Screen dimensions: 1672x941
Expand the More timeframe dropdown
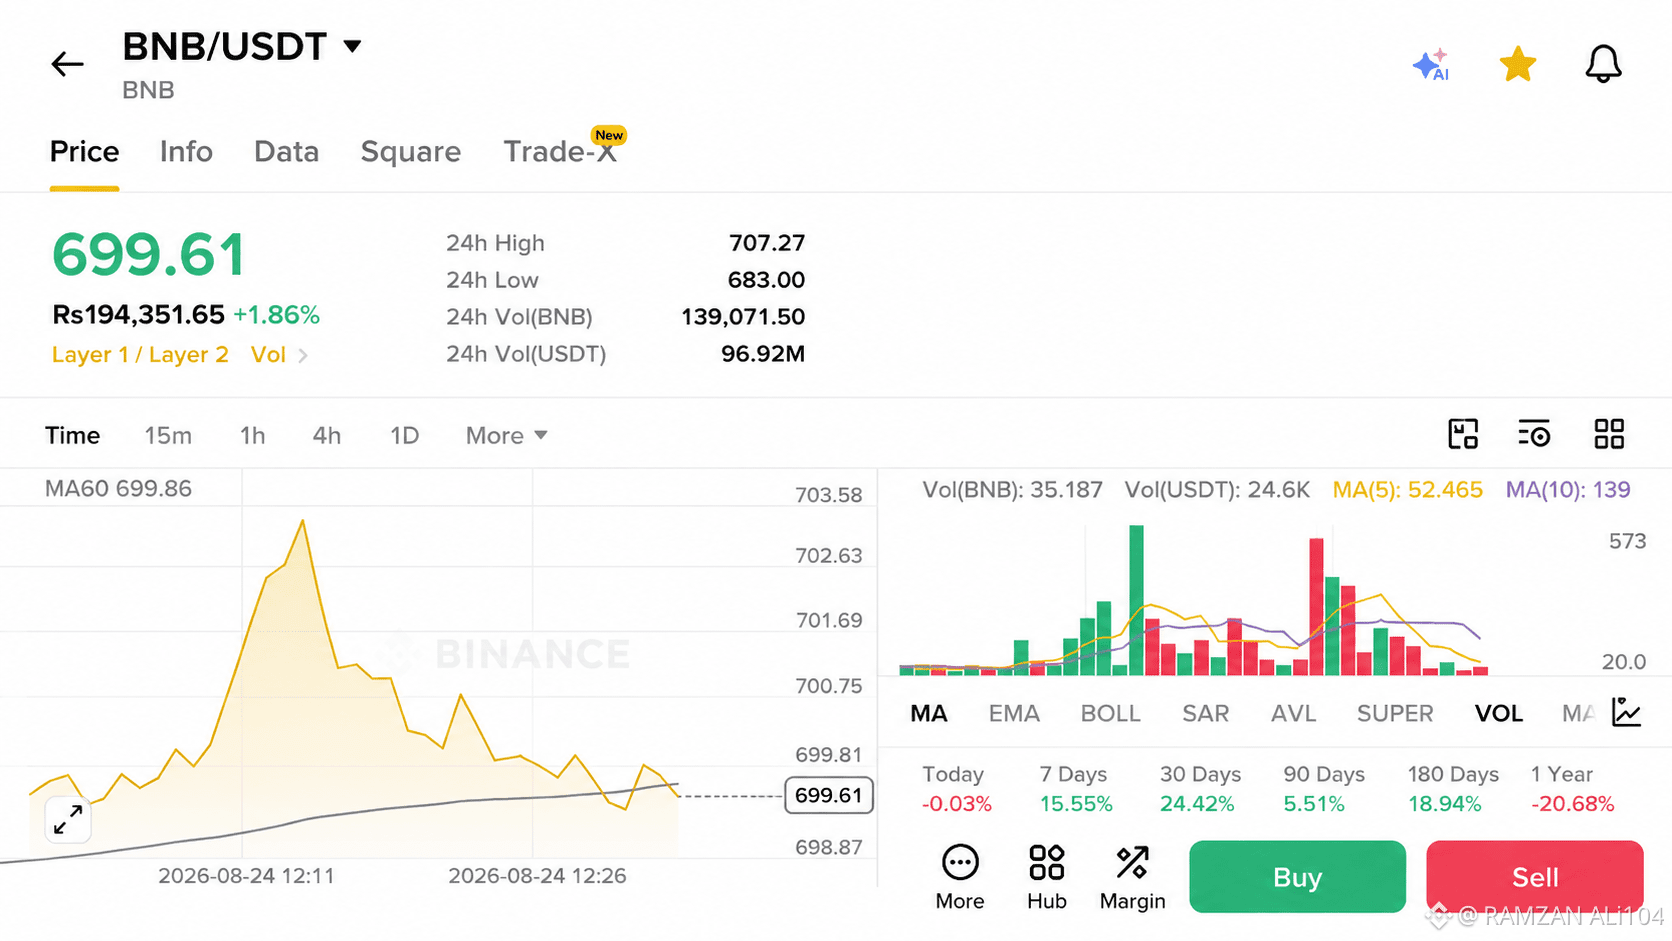tap(507, 435)
